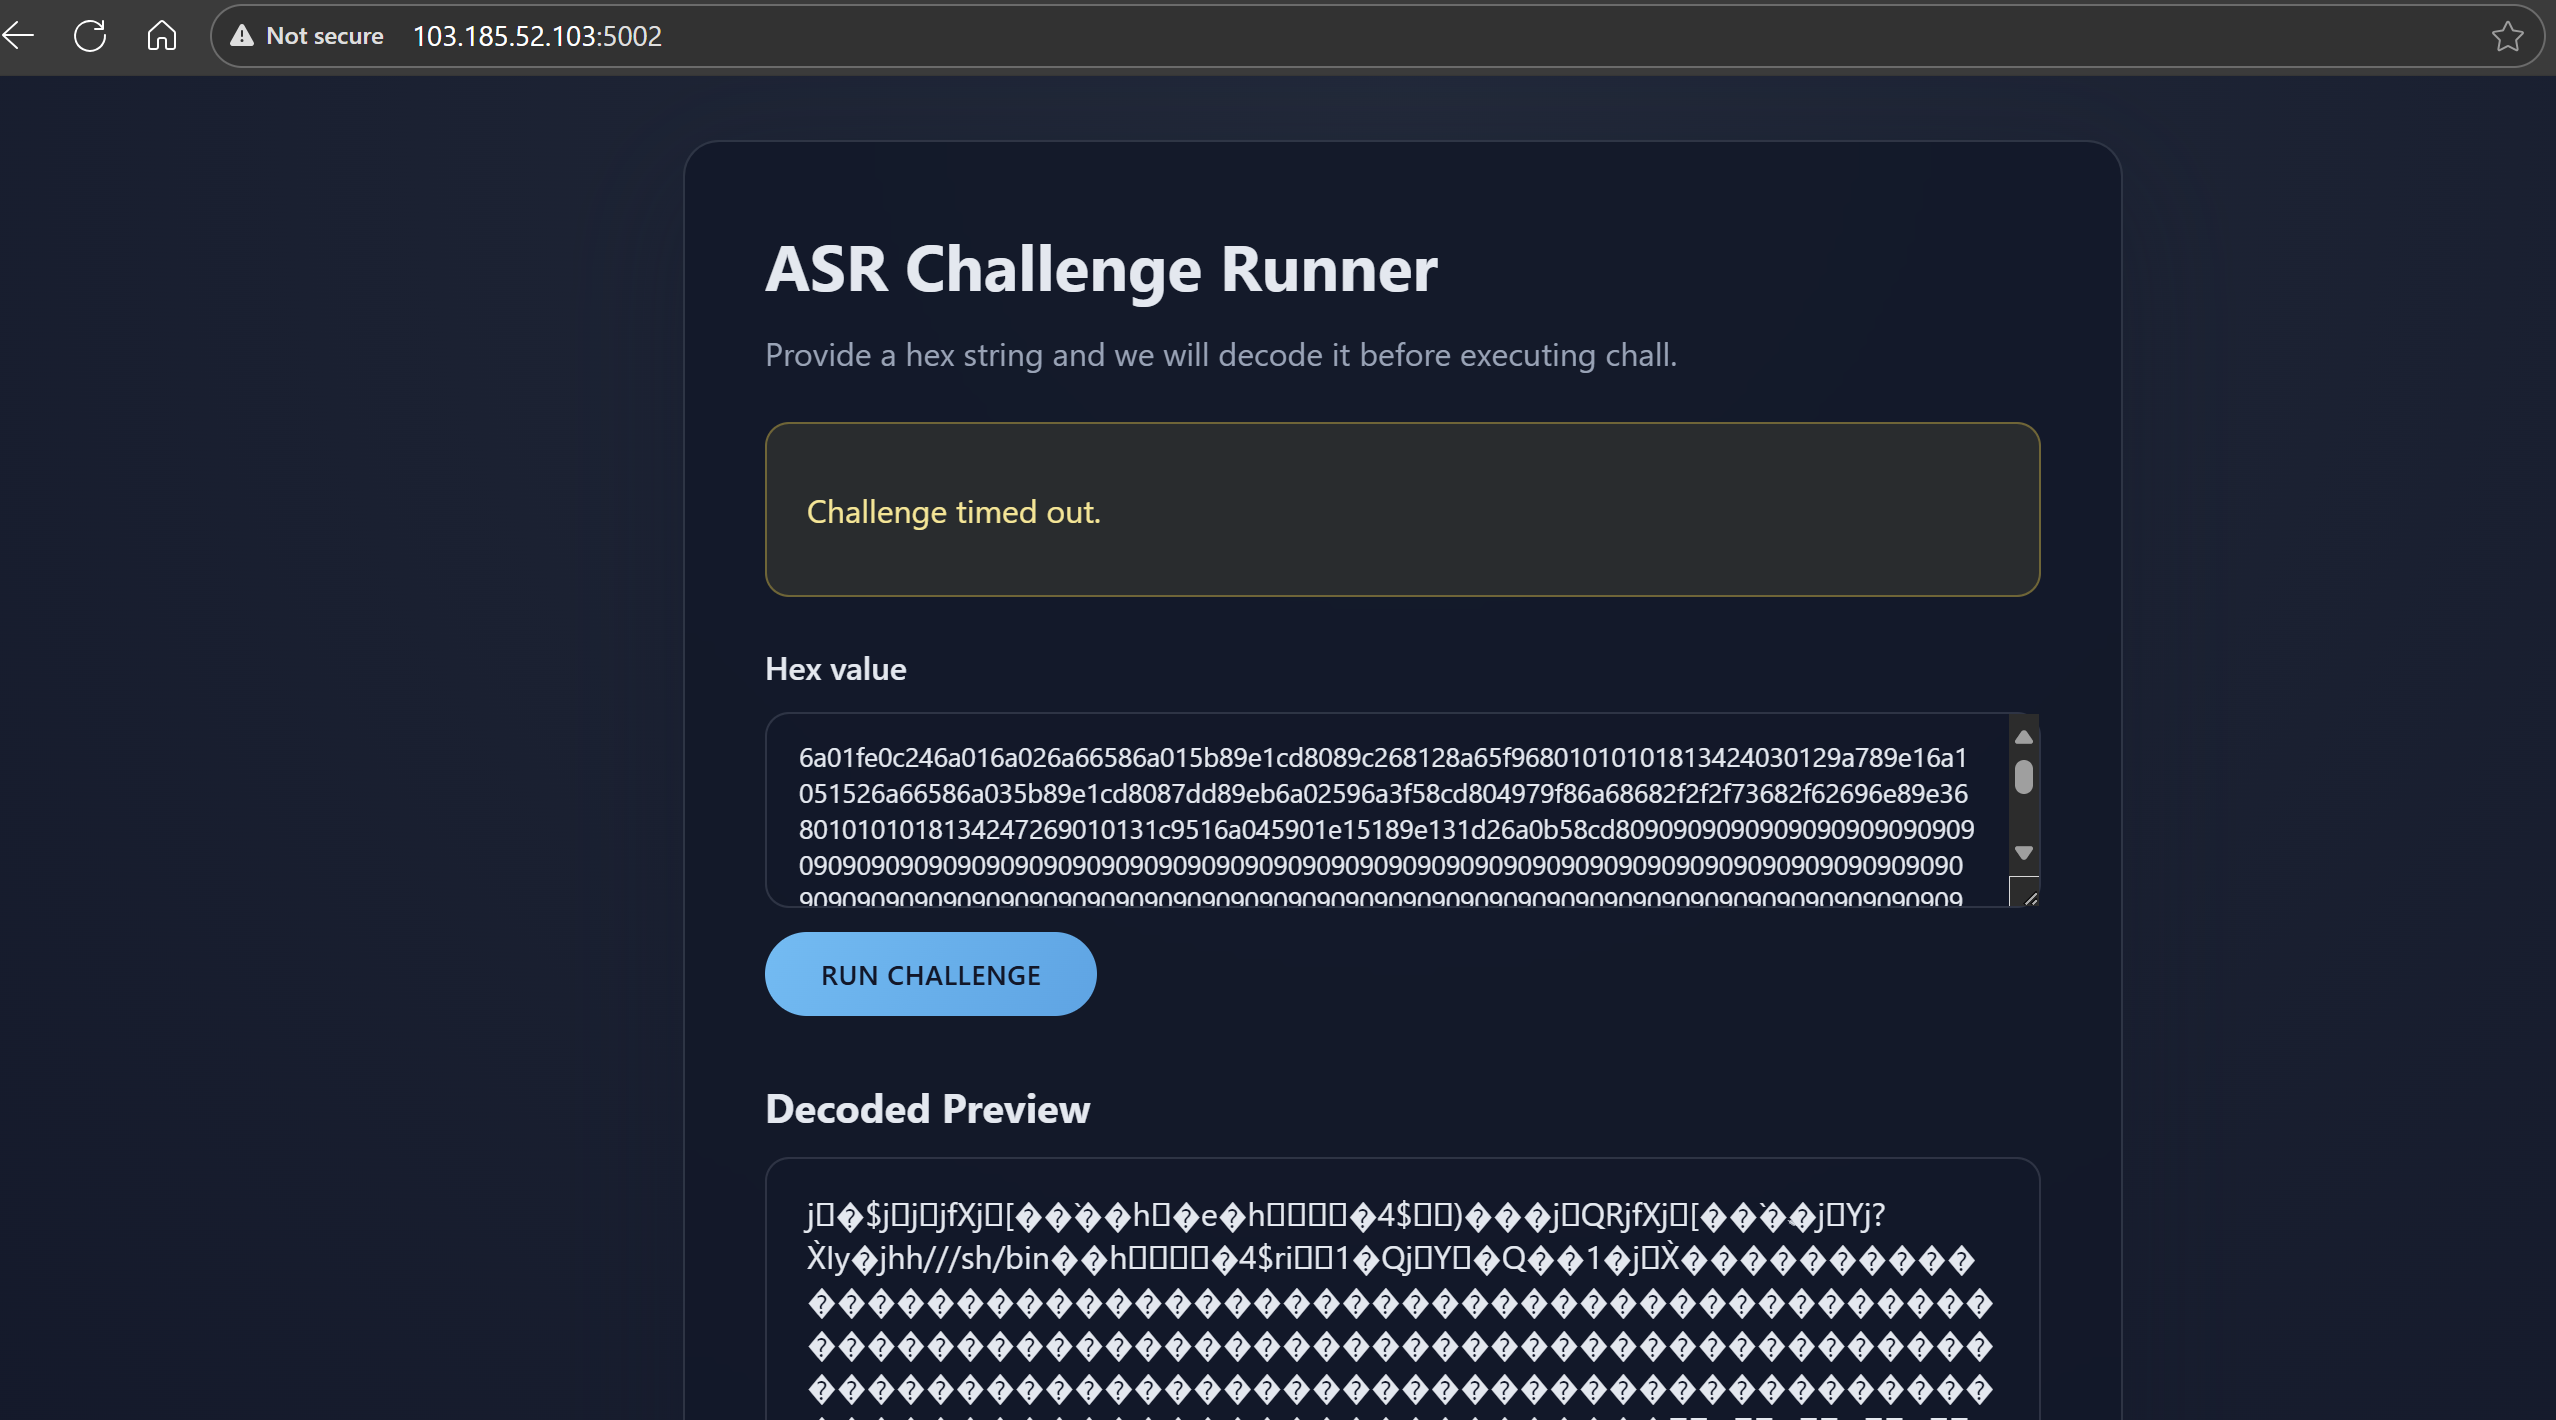Click the Not secure label text
This screenshot has width=2556, height=1420.
pyautogui.click(x=324, y=36)
